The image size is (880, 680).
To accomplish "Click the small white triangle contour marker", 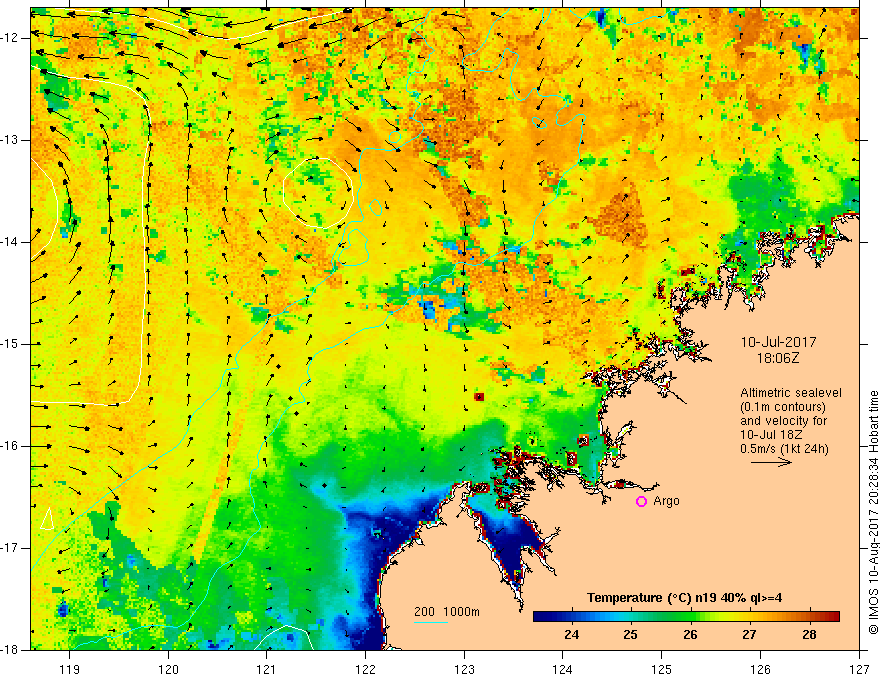I will click(48, 518).
